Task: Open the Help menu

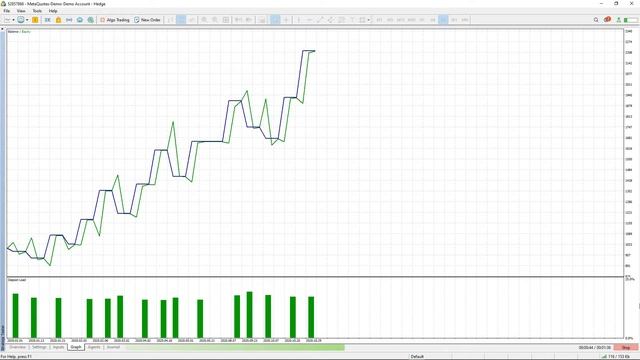Action: click(x=53, y=11)
